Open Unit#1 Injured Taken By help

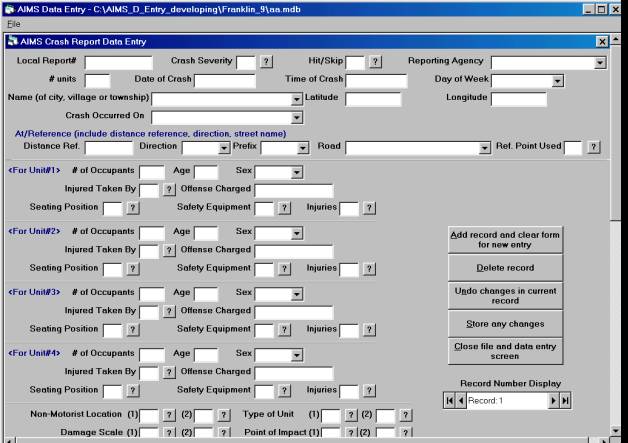point(169,189)
